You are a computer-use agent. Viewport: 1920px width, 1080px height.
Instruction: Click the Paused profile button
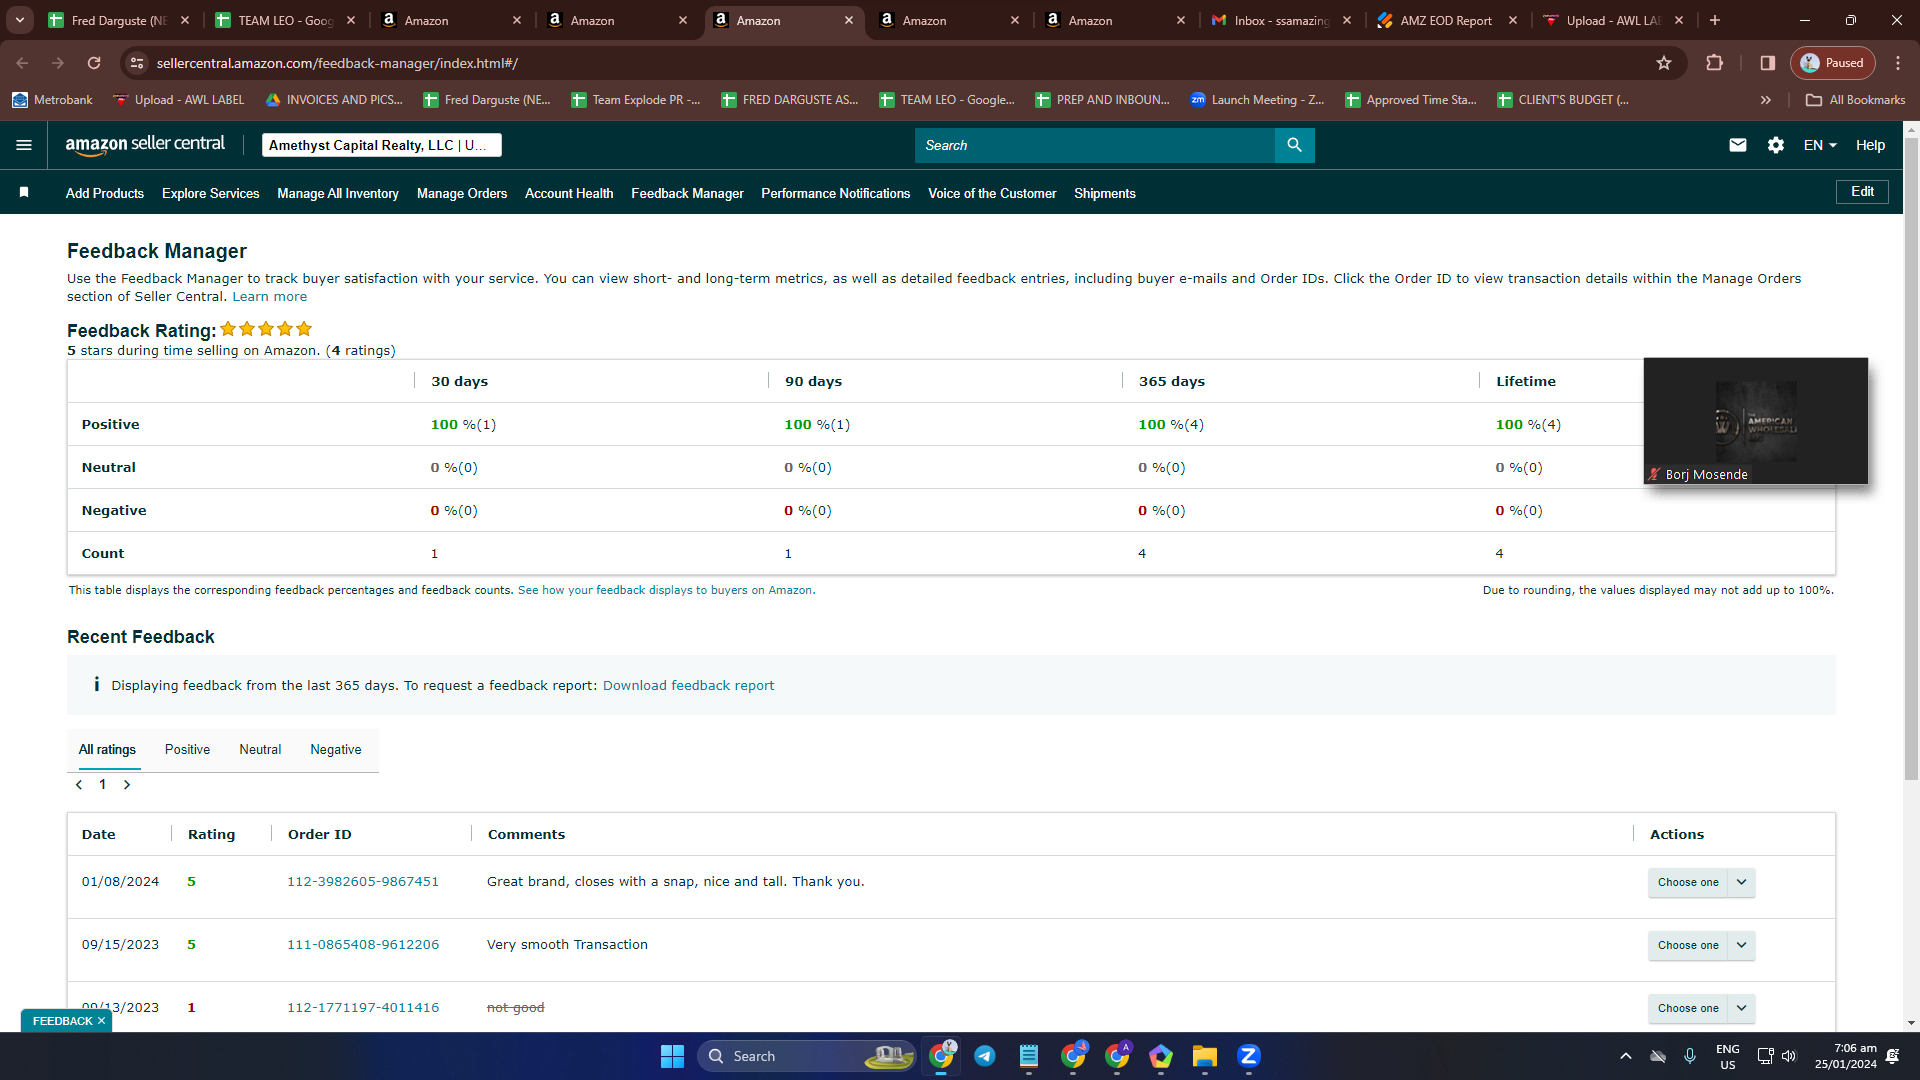[1833, 63]
